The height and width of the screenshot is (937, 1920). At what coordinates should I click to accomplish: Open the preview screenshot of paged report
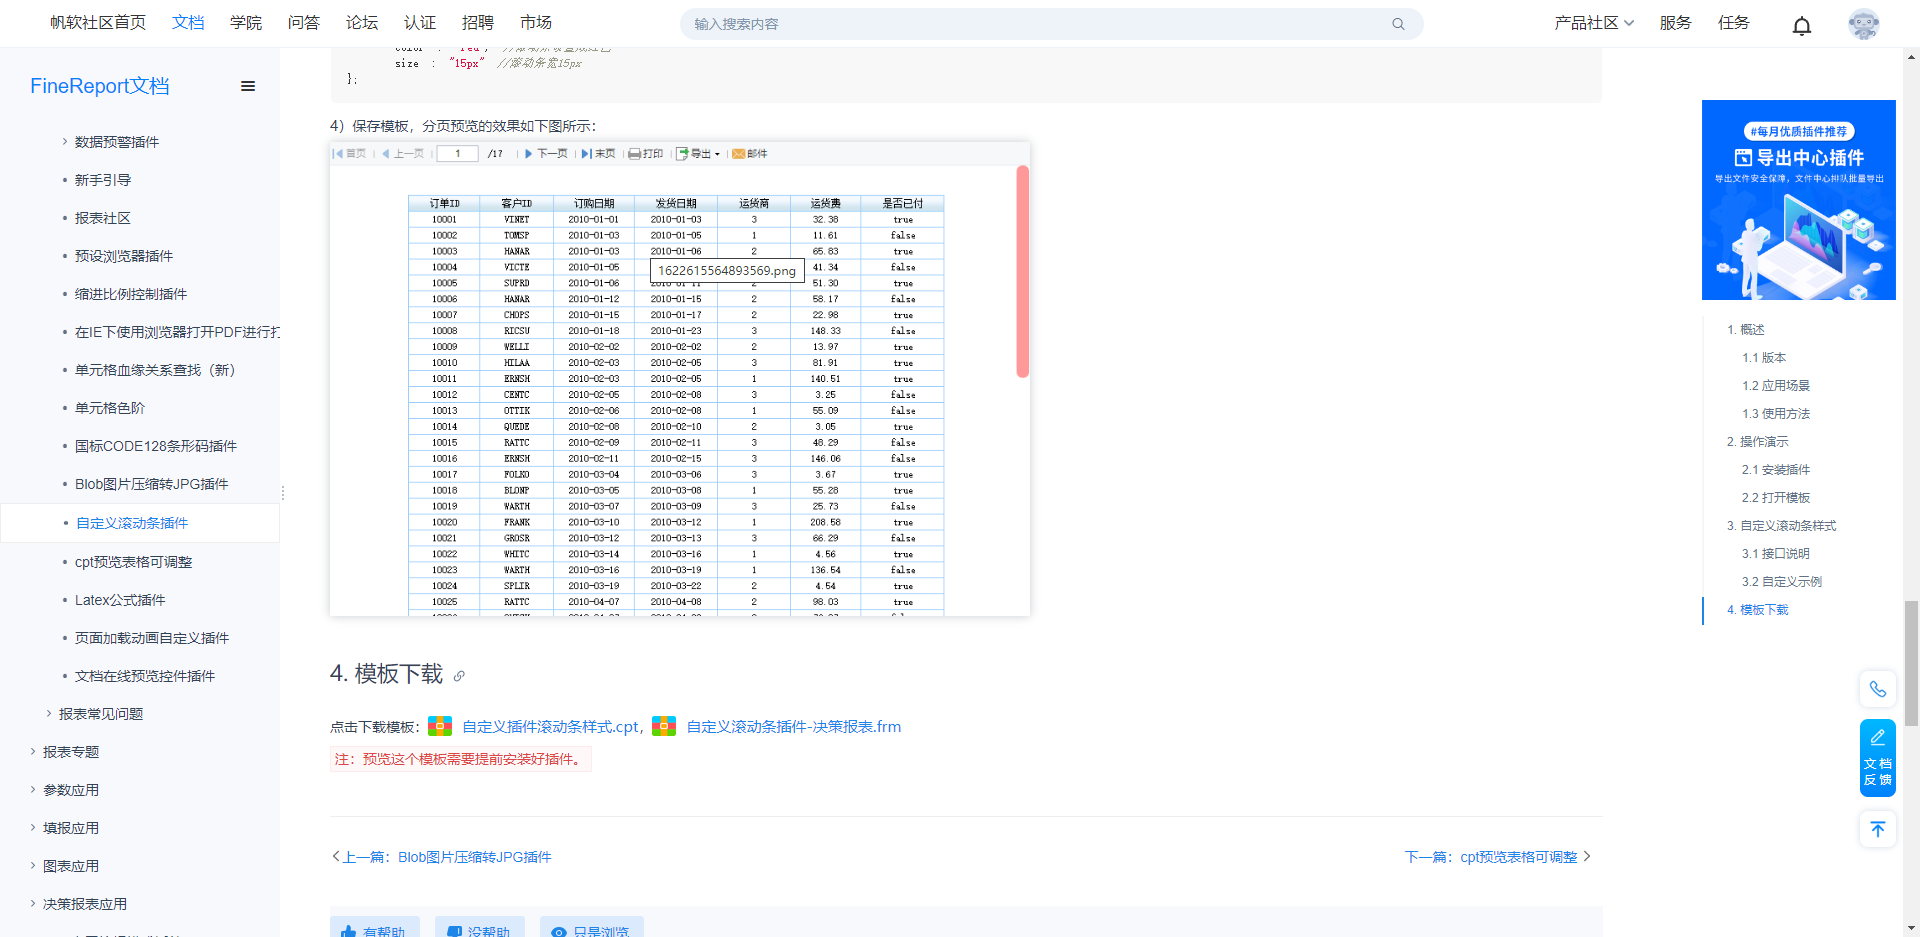click(x=680, y=379)
